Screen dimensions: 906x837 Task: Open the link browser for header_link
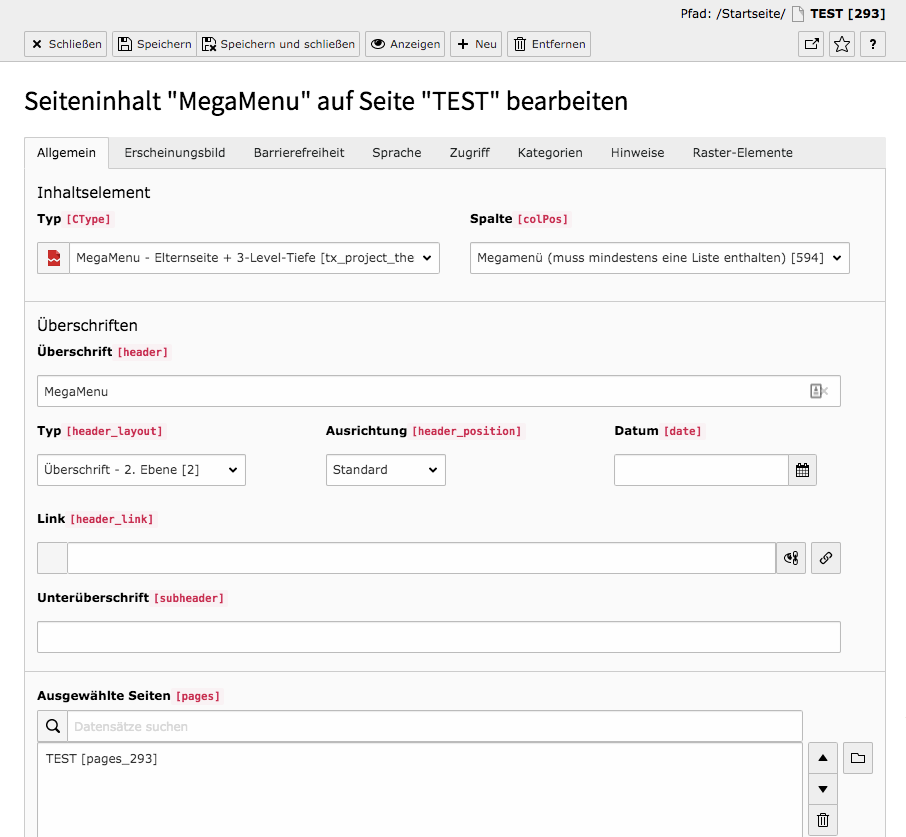point(825,557)
